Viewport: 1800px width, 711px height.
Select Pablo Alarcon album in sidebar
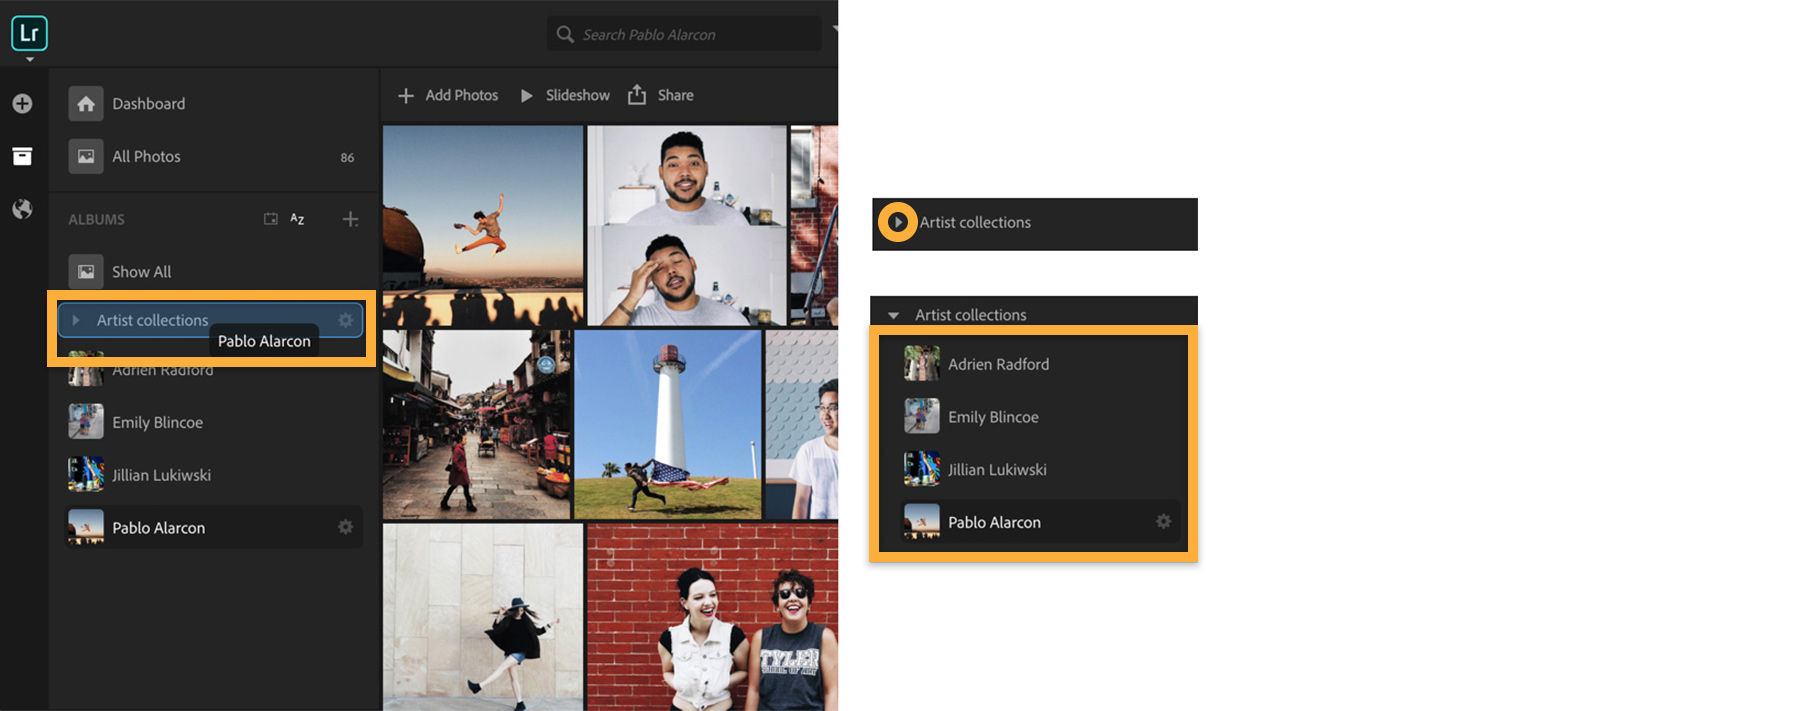pos(214,527)
